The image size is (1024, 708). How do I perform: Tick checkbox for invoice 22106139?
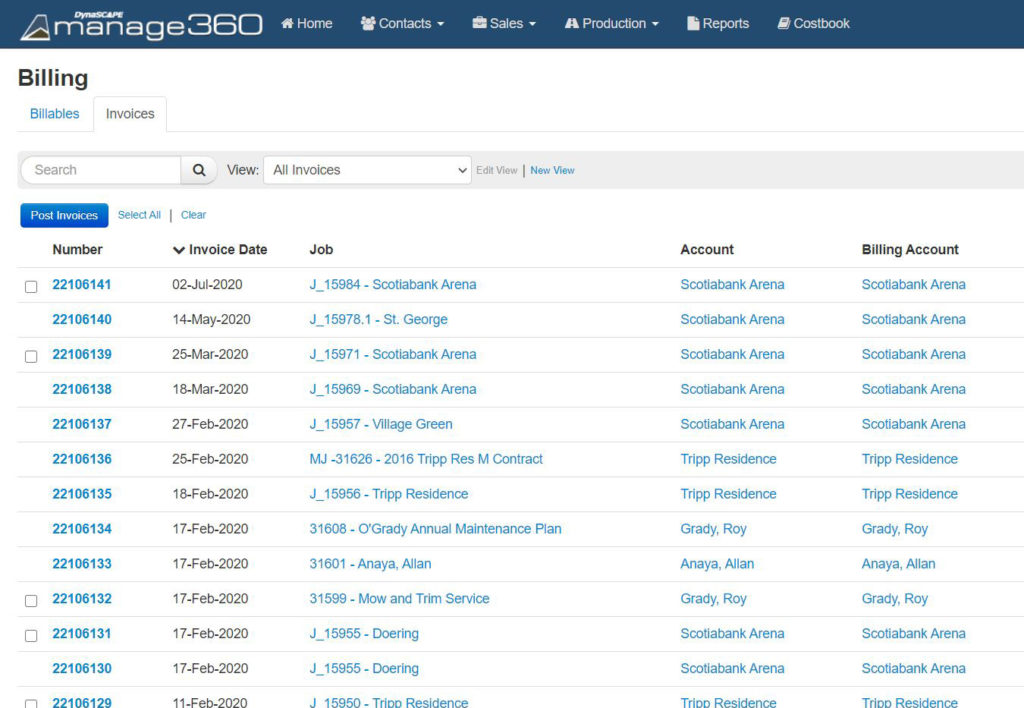pyautogui.click(x=31, y=357)
